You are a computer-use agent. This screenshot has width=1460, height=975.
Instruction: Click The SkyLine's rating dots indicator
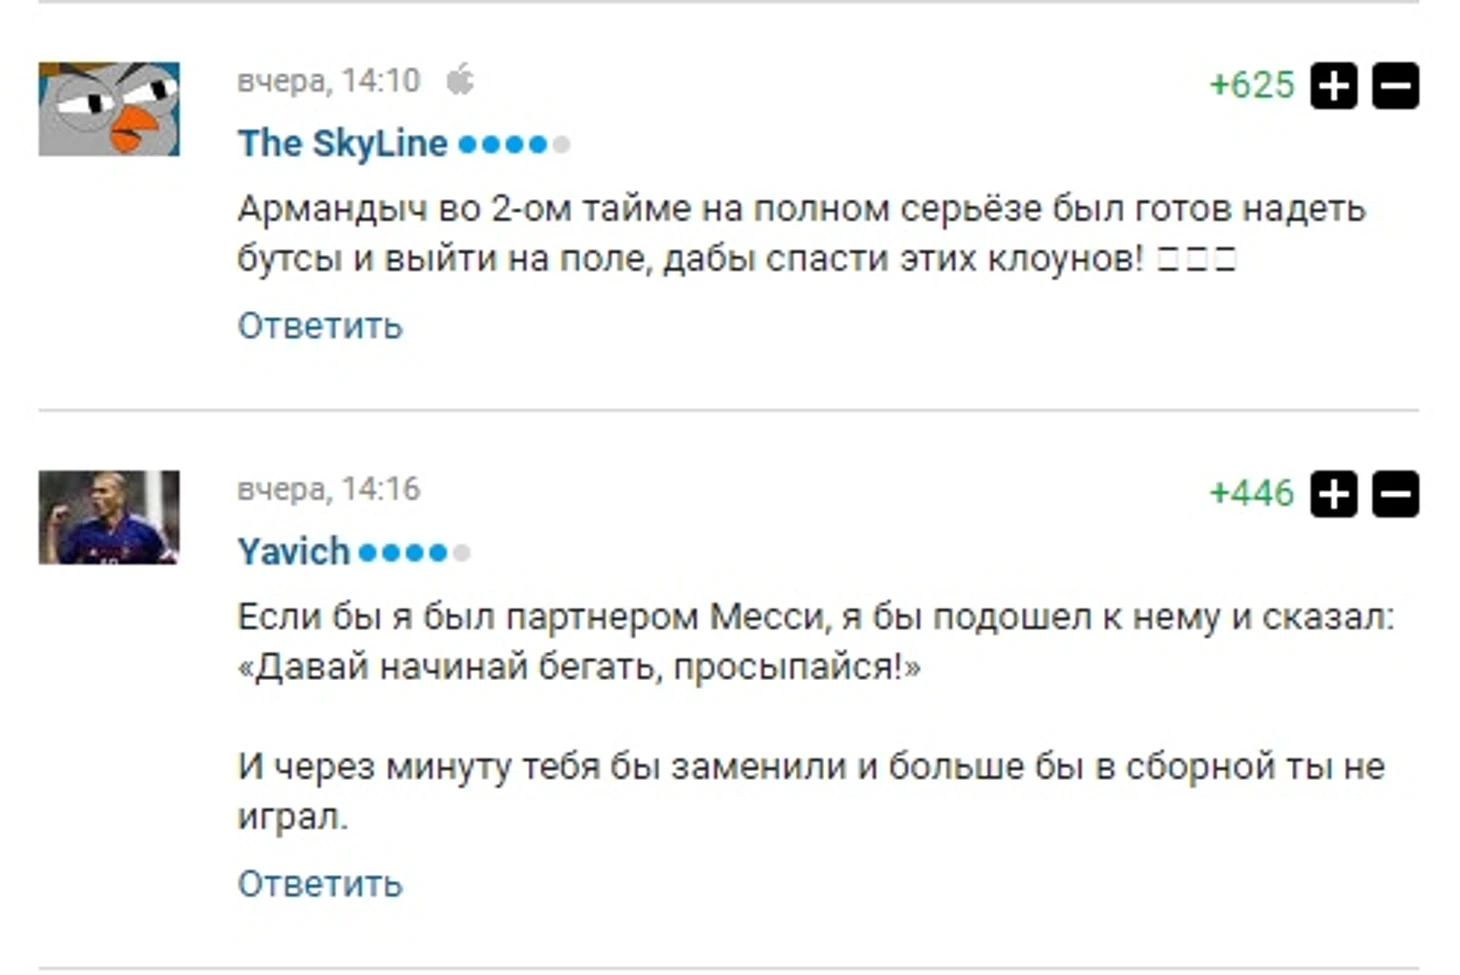coord(514,145)
